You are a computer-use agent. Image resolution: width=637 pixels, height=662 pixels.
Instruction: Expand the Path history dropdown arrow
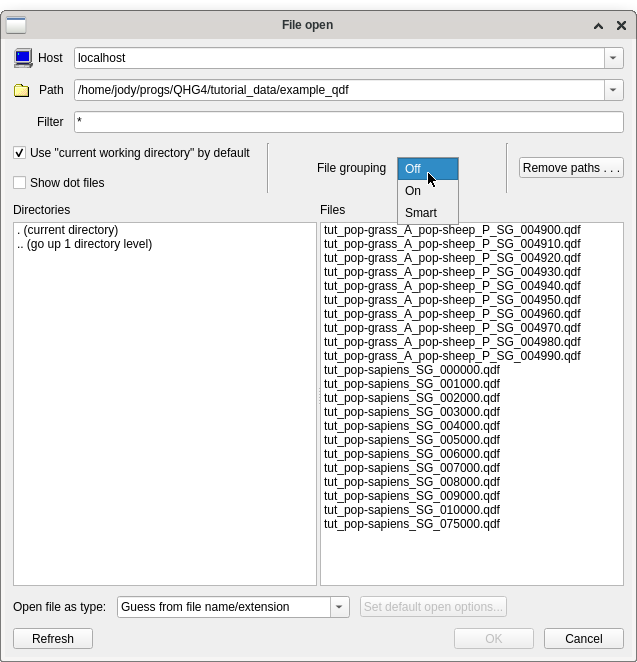click(613, 90)
